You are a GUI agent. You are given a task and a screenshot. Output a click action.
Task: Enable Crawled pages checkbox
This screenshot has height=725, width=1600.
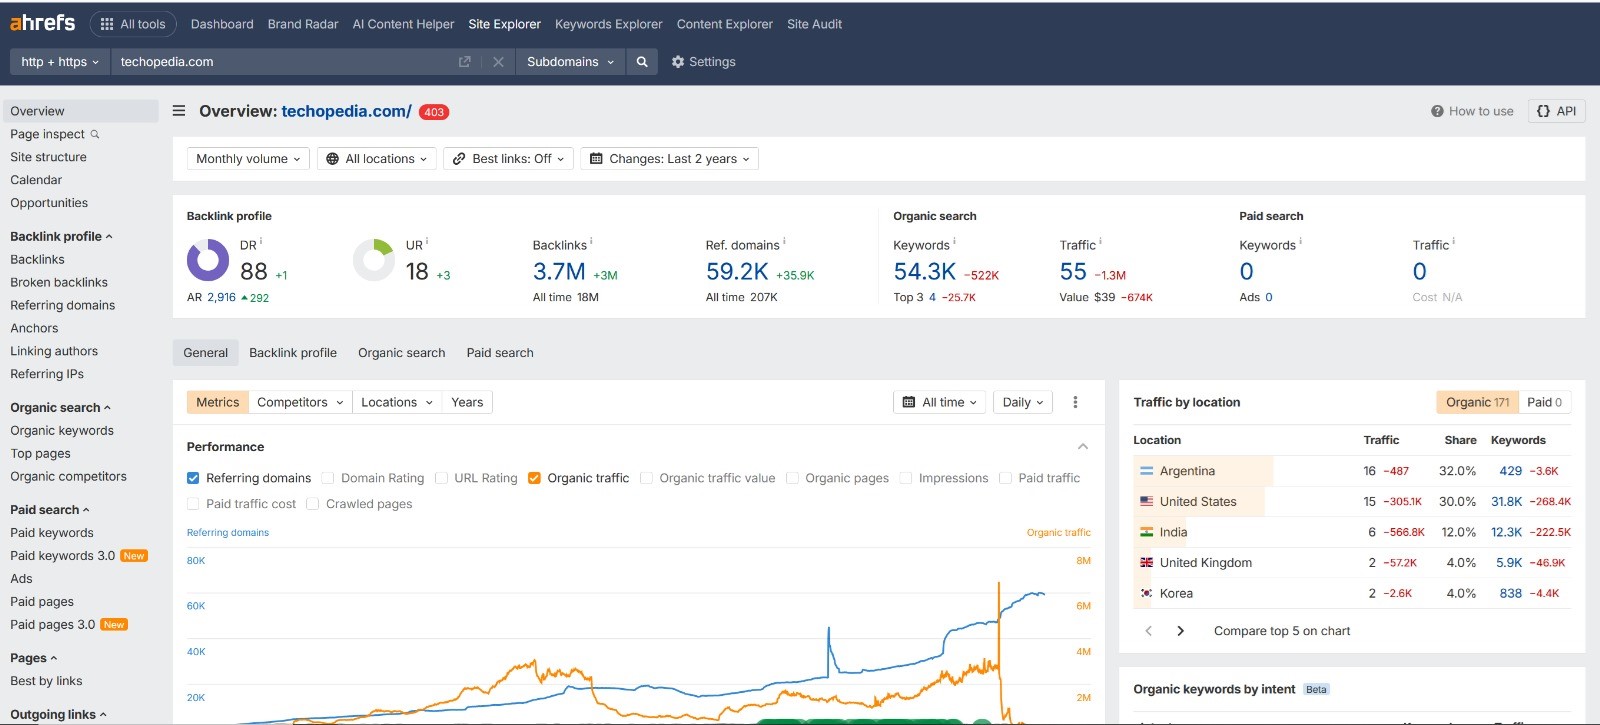[x=313, y=504]
